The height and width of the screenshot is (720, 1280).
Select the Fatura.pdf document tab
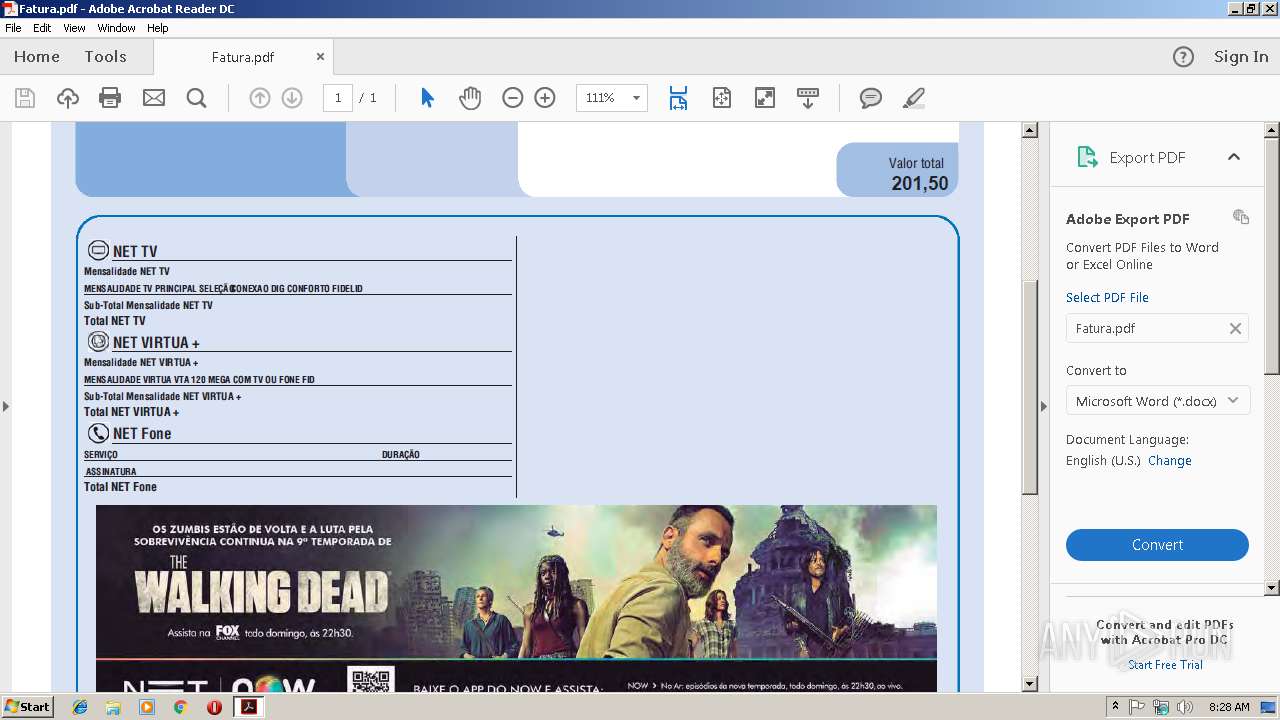coord(243,57)
